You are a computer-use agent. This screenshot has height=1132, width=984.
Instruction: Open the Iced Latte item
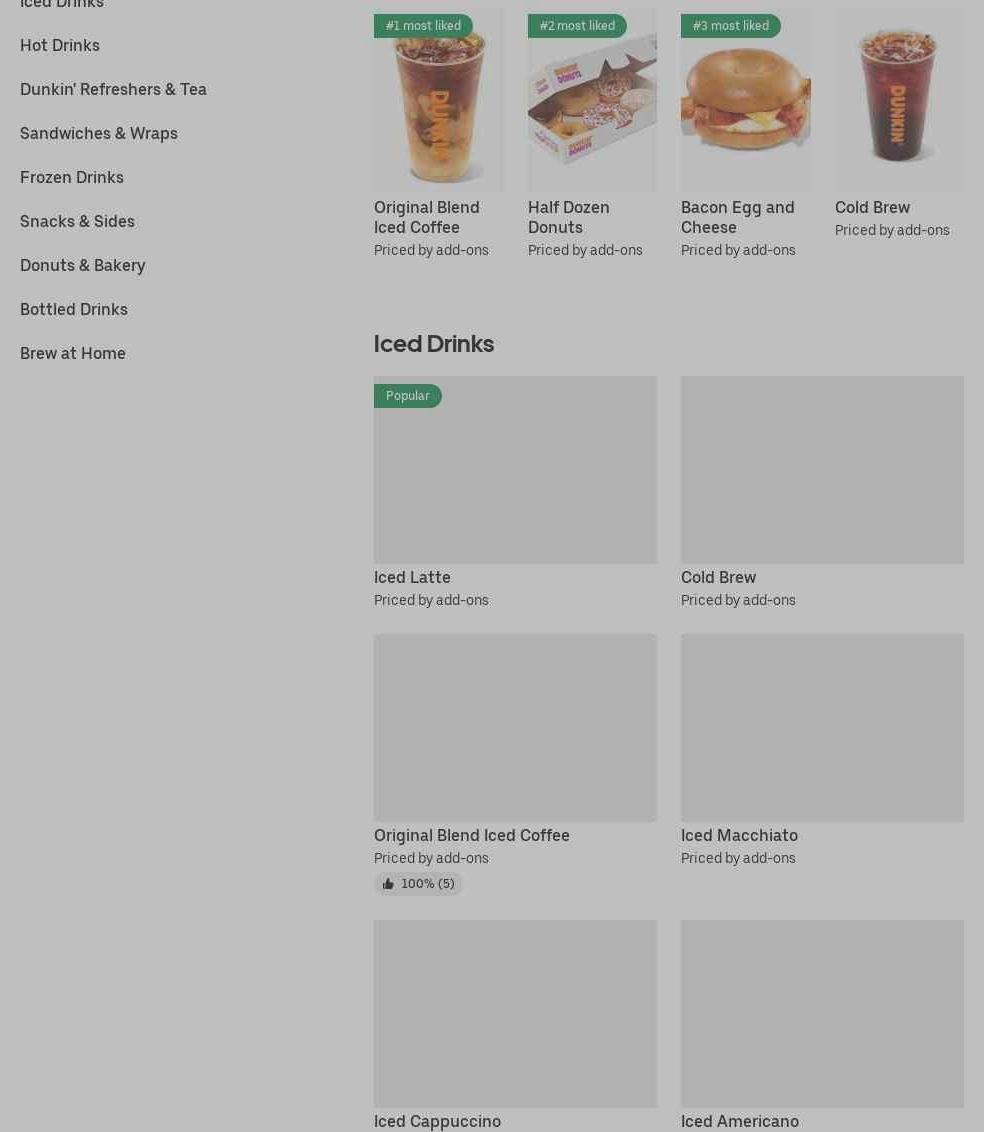click(515, 492)
